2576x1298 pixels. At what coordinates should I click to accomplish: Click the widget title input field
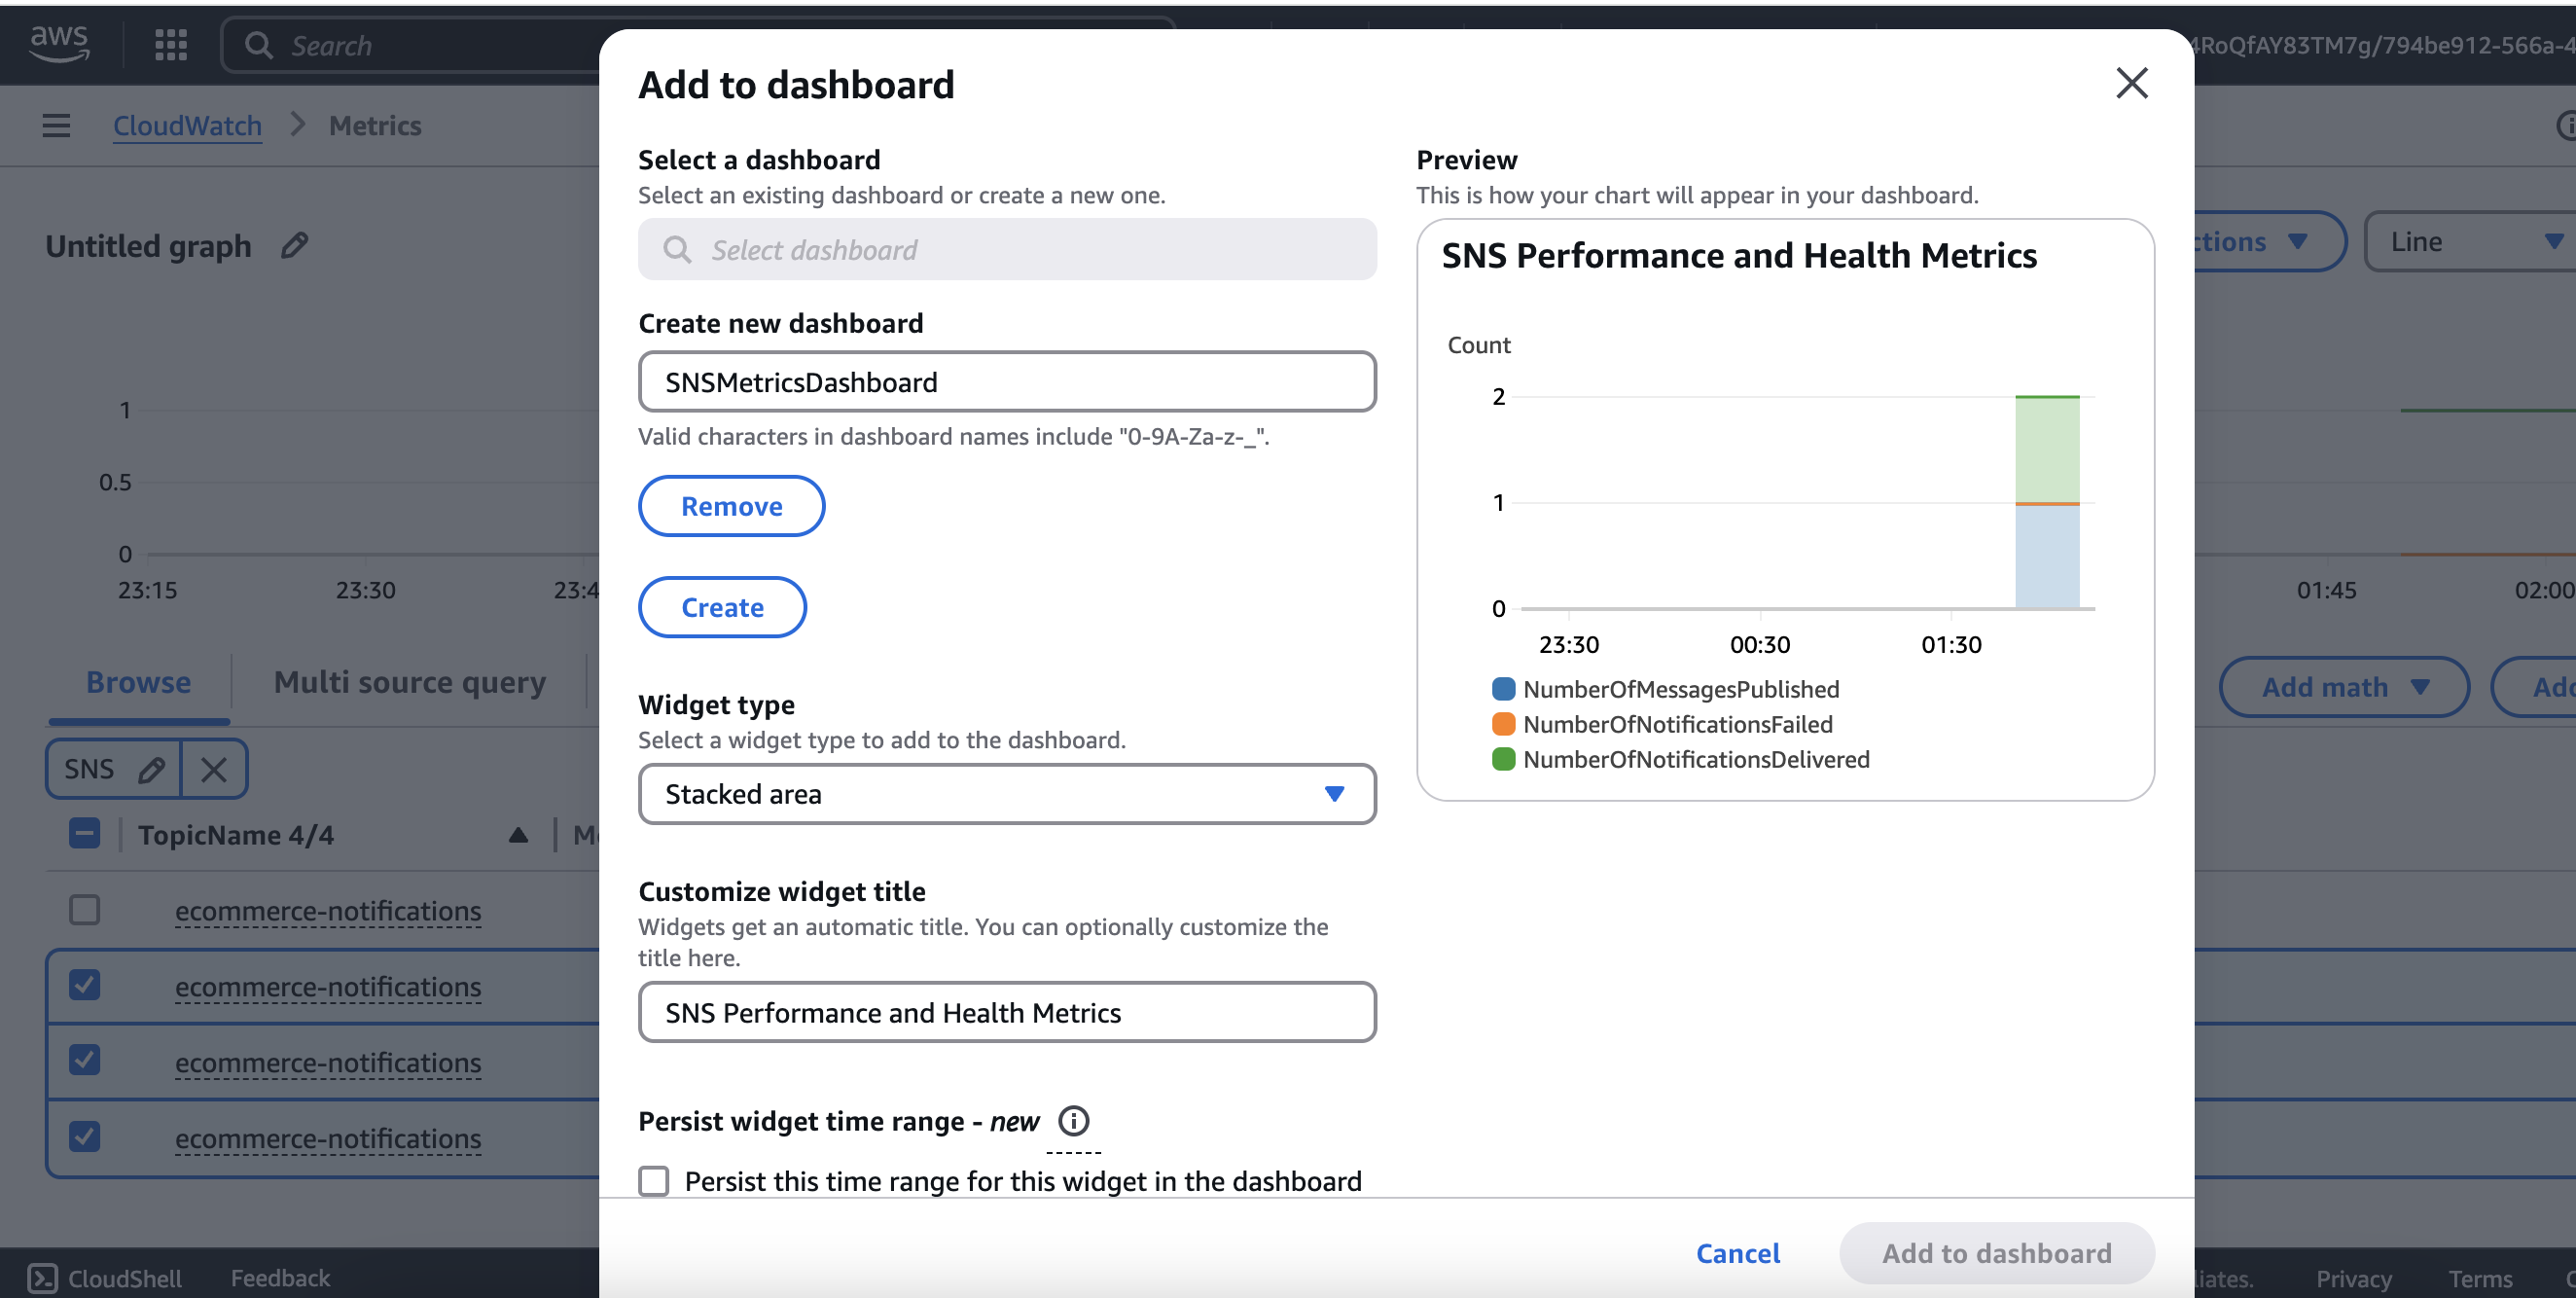pyautogui.click(x=1006, y=1012)
